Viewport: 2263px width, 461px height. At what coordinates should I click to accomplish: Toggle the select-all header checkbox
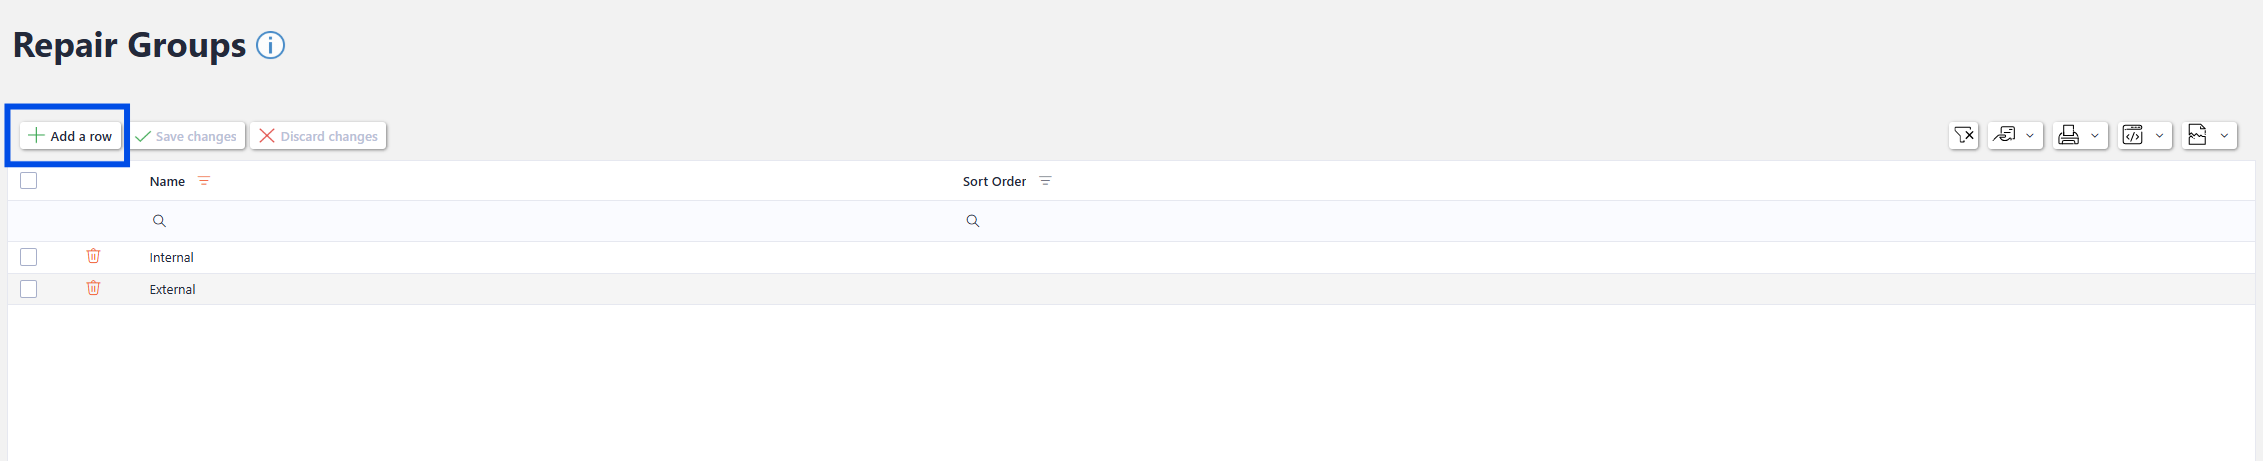pos(29,181)
